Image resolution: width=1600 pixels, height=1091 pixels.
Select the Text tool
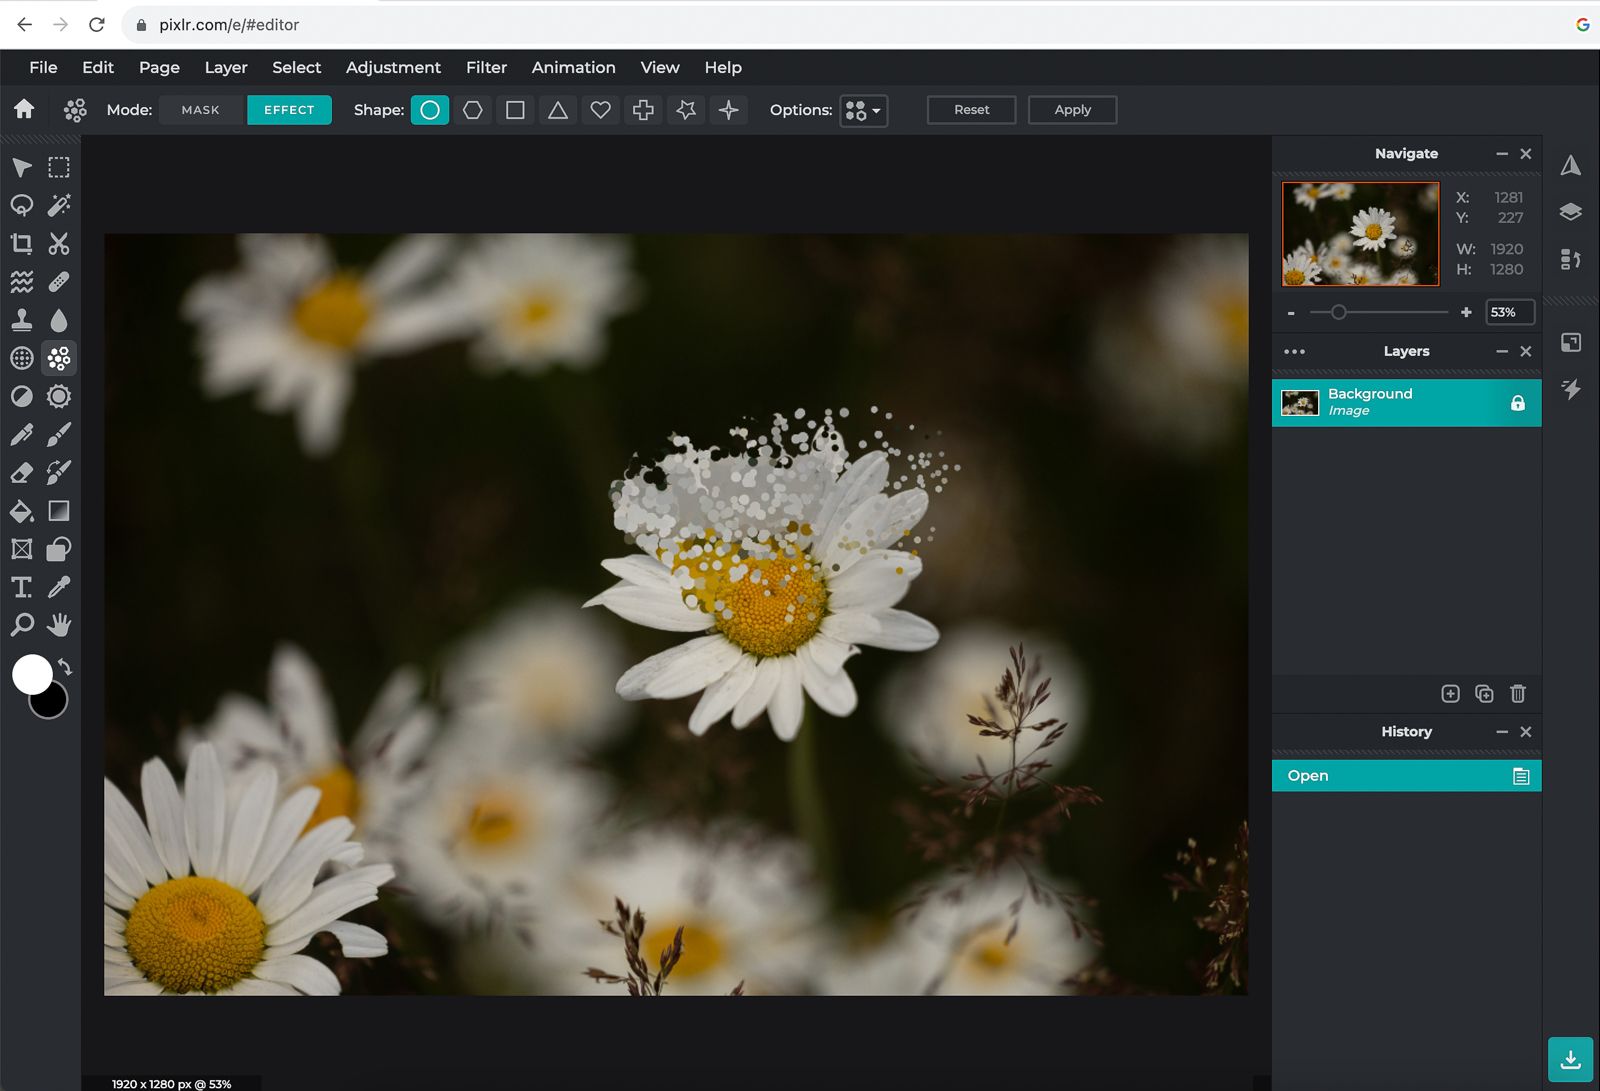(x=21, y=587)
